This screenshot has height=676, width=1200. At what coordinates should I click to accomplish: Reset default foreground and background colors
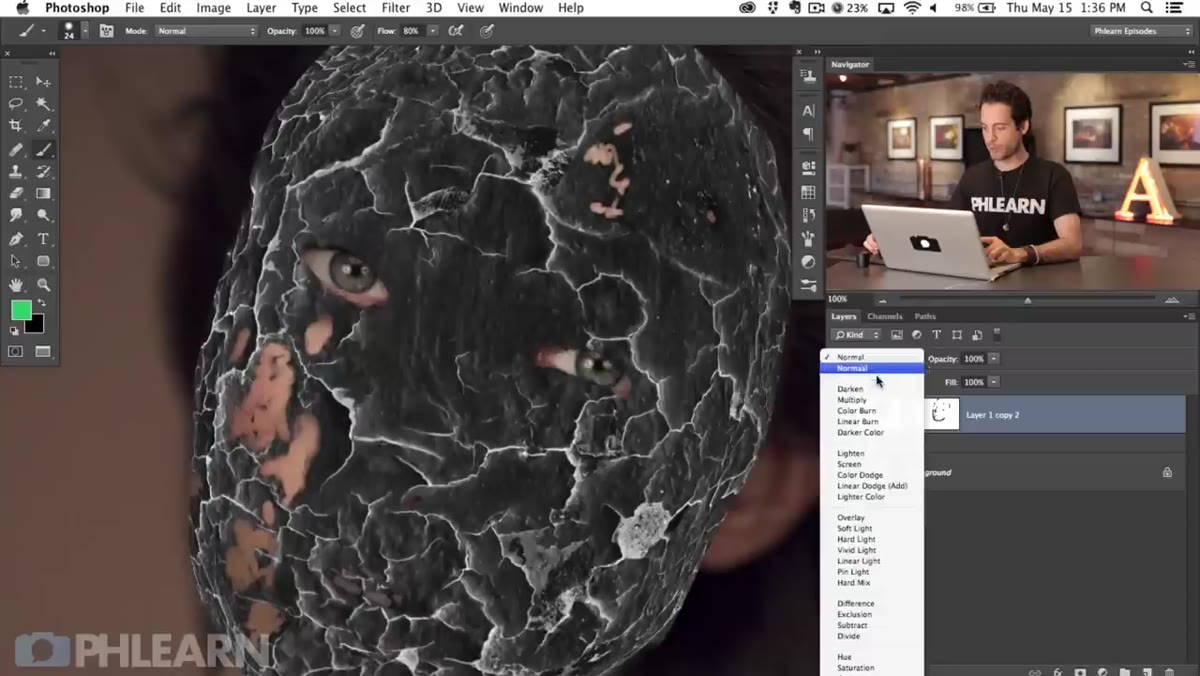[x=15, y=330]
